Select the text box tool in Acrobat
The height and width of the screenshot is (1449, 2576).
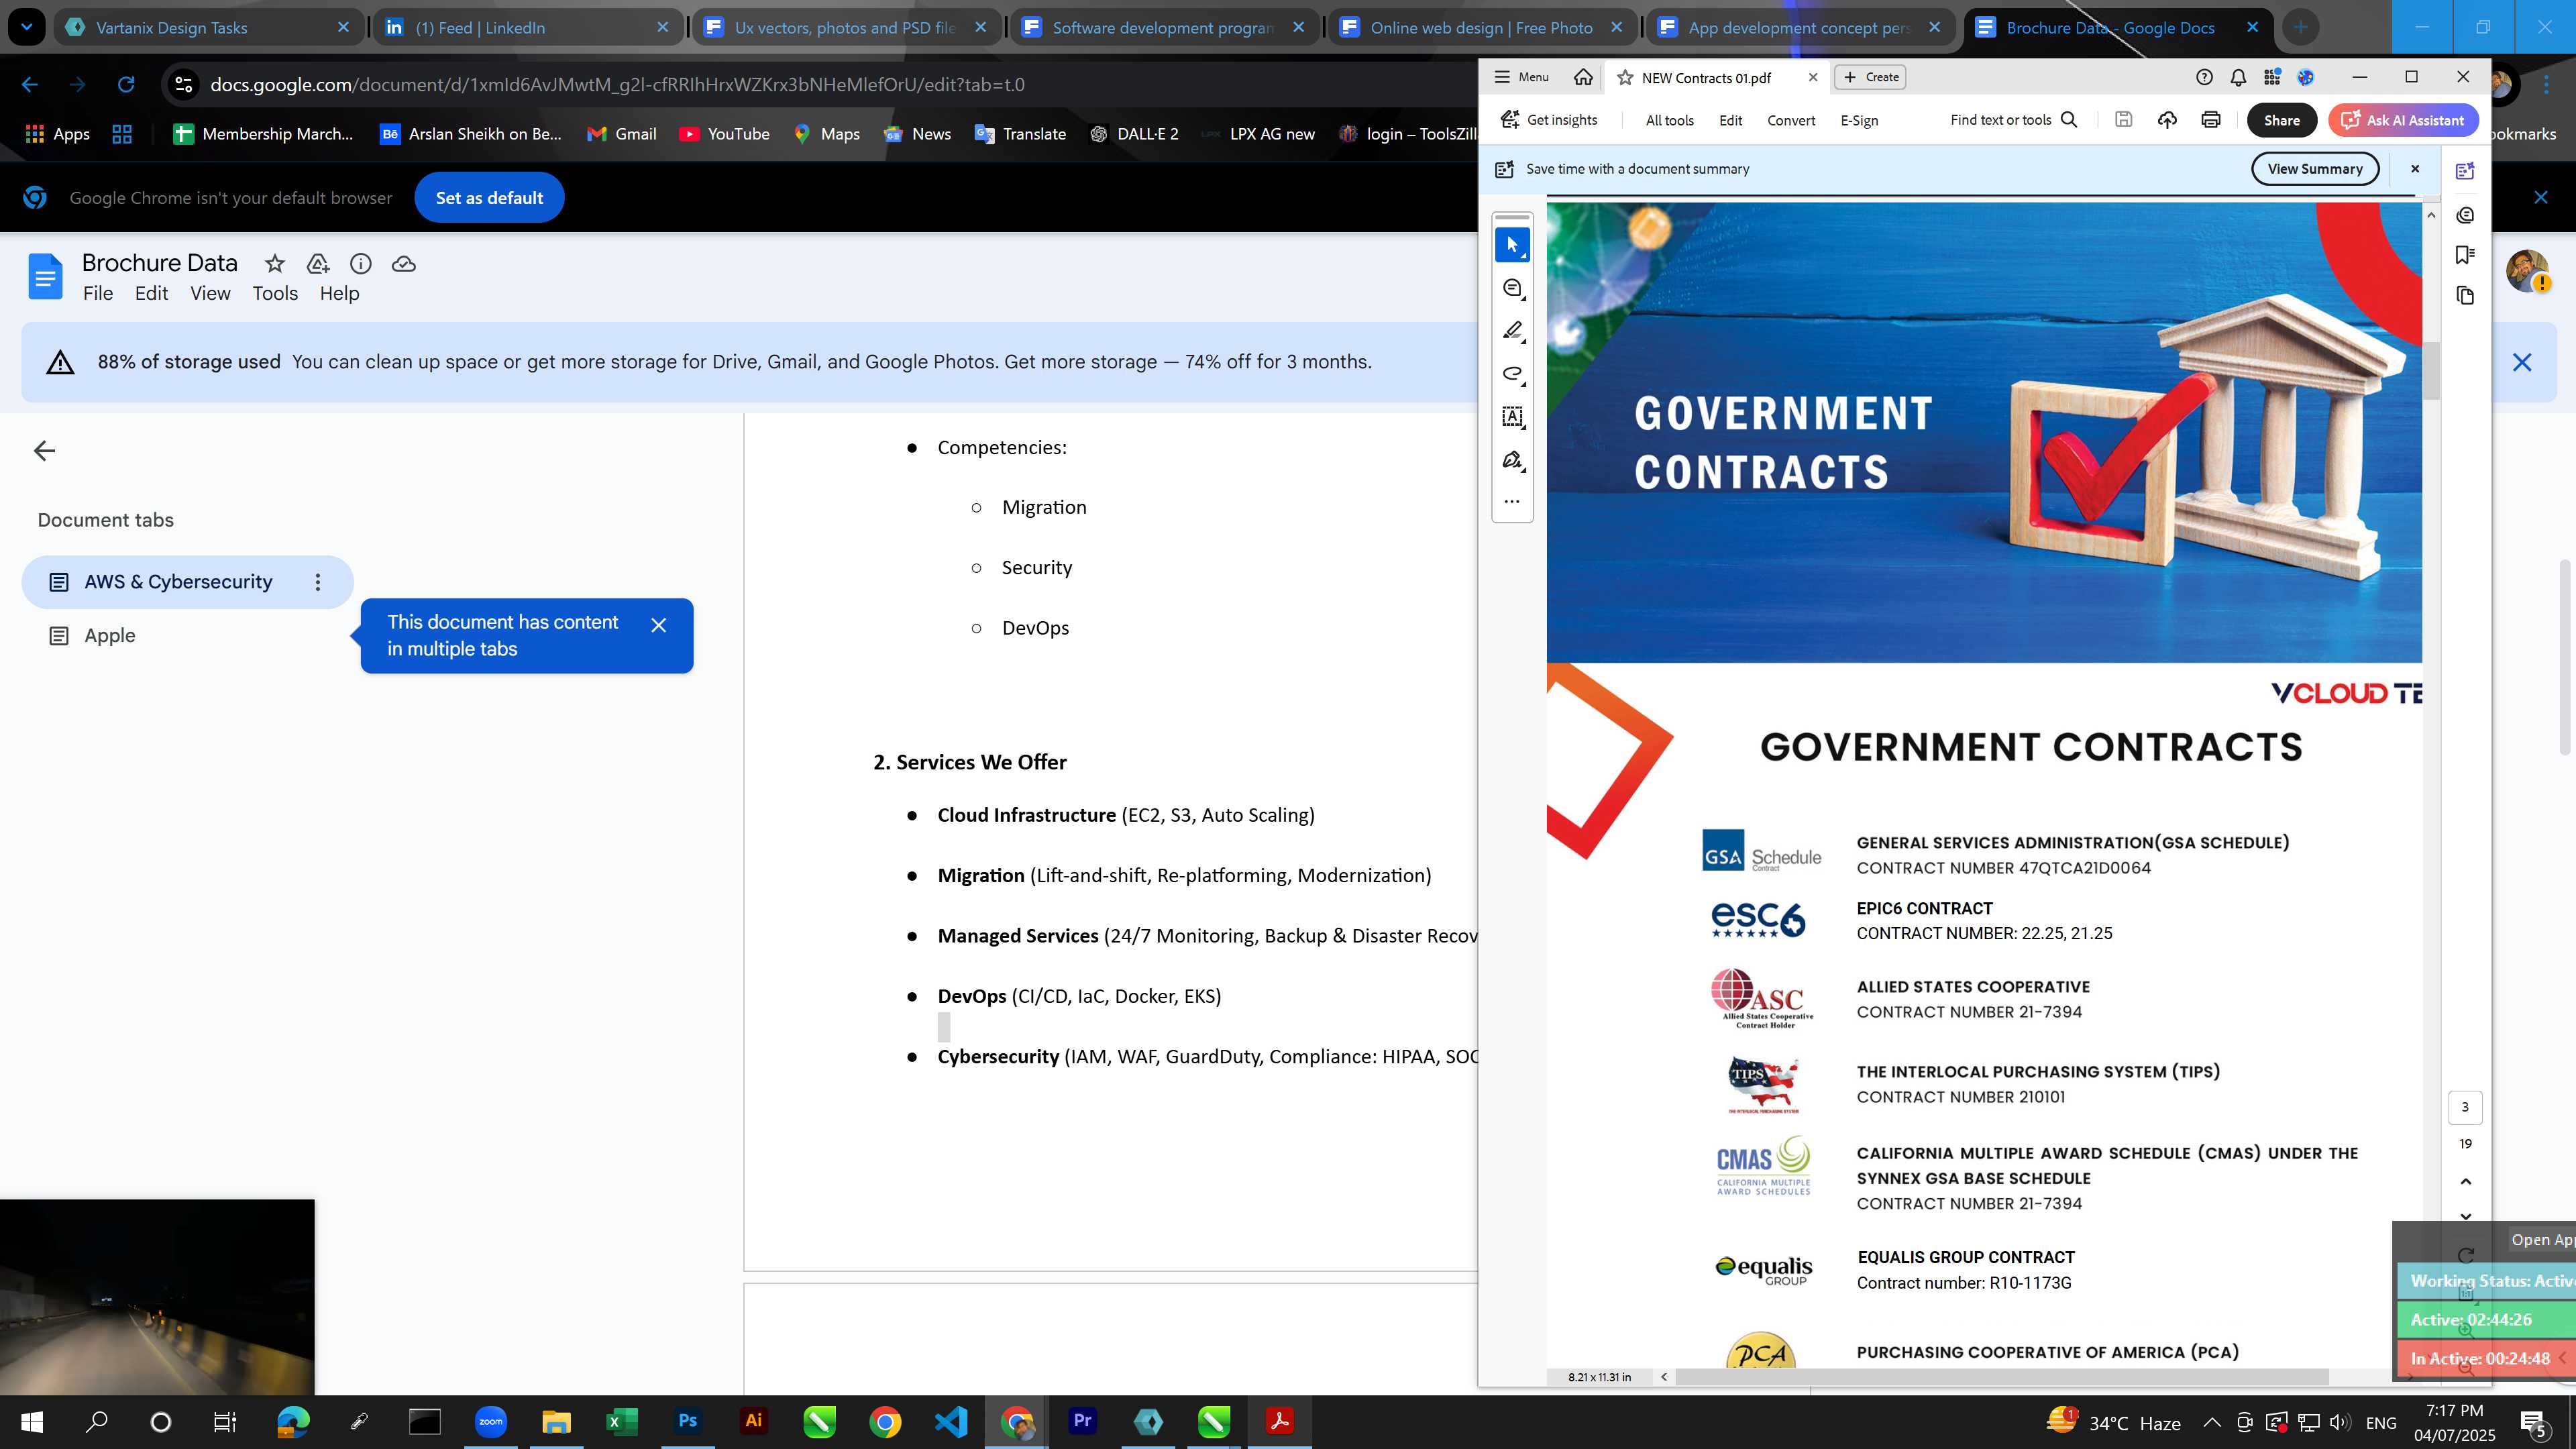pos(1512,417)
